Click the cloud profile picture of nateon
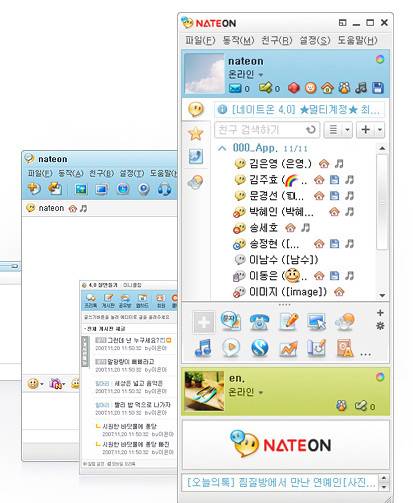This screenshot has height=503, width=413. tap(204, 73)
